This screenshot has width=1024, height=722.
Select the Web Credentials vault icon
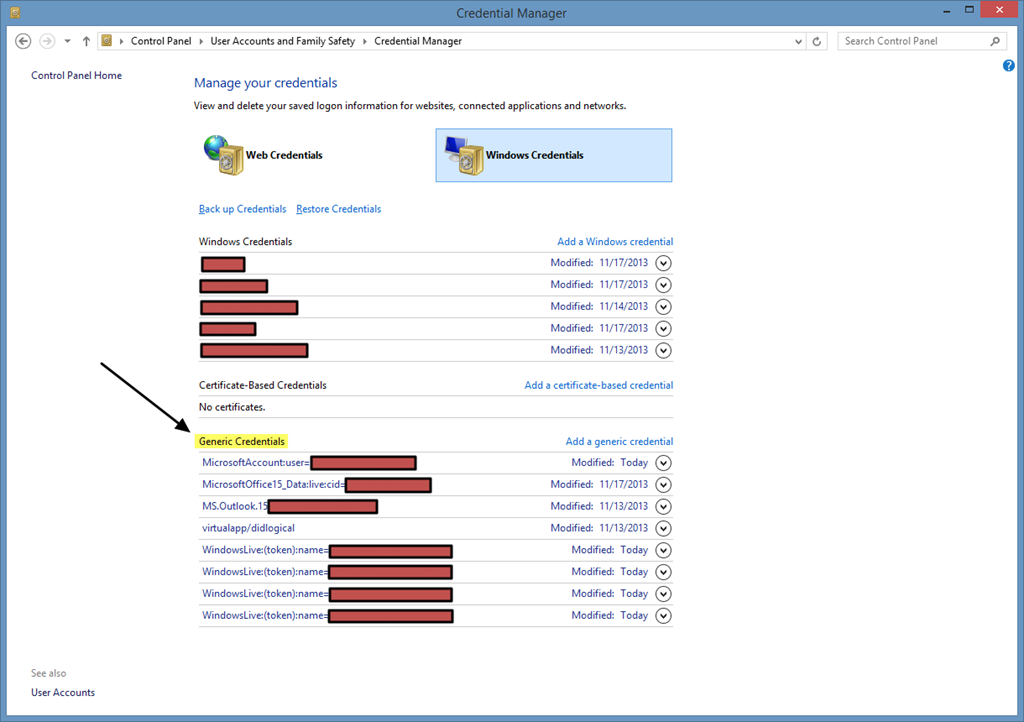coord(224,155)
